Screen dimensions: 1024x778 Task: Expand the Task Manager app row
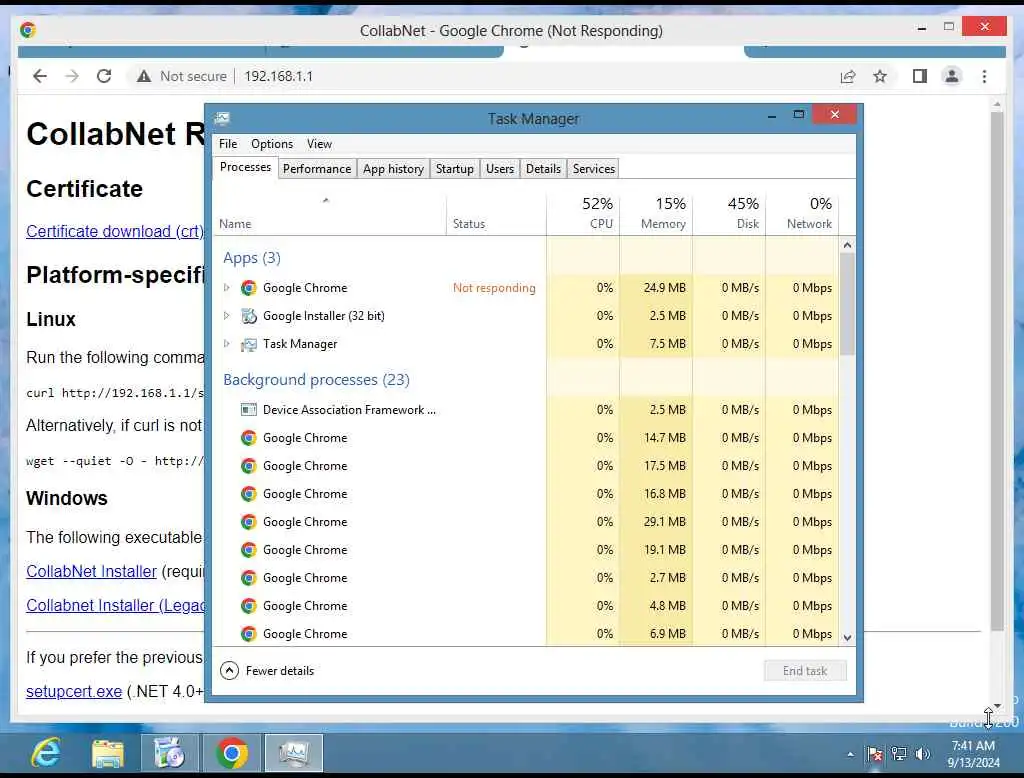coord(227,344)
